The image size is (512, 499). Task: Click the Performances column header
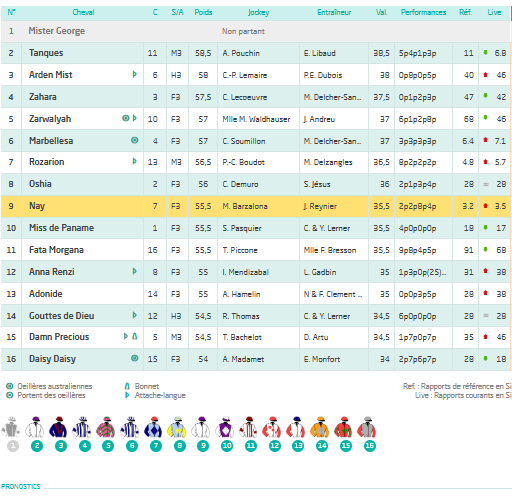[x=423, y=12]
